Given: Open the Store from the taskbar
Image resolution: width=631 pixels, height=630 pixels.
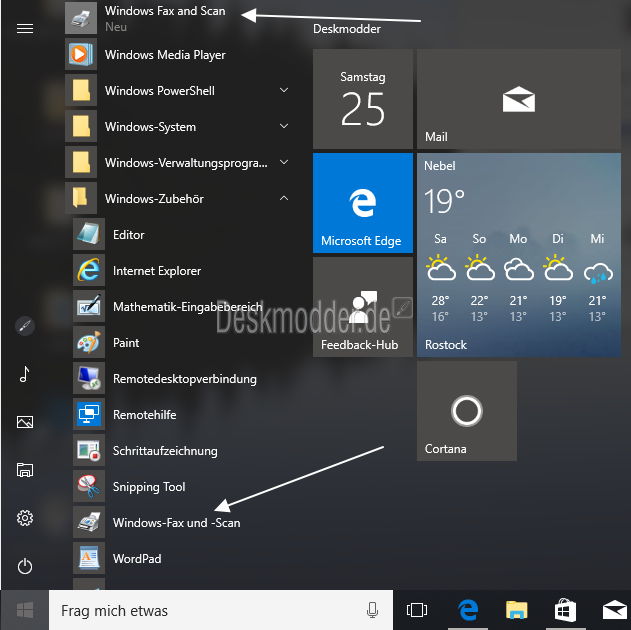Looking at the screenshot, I should coord(565,610).
